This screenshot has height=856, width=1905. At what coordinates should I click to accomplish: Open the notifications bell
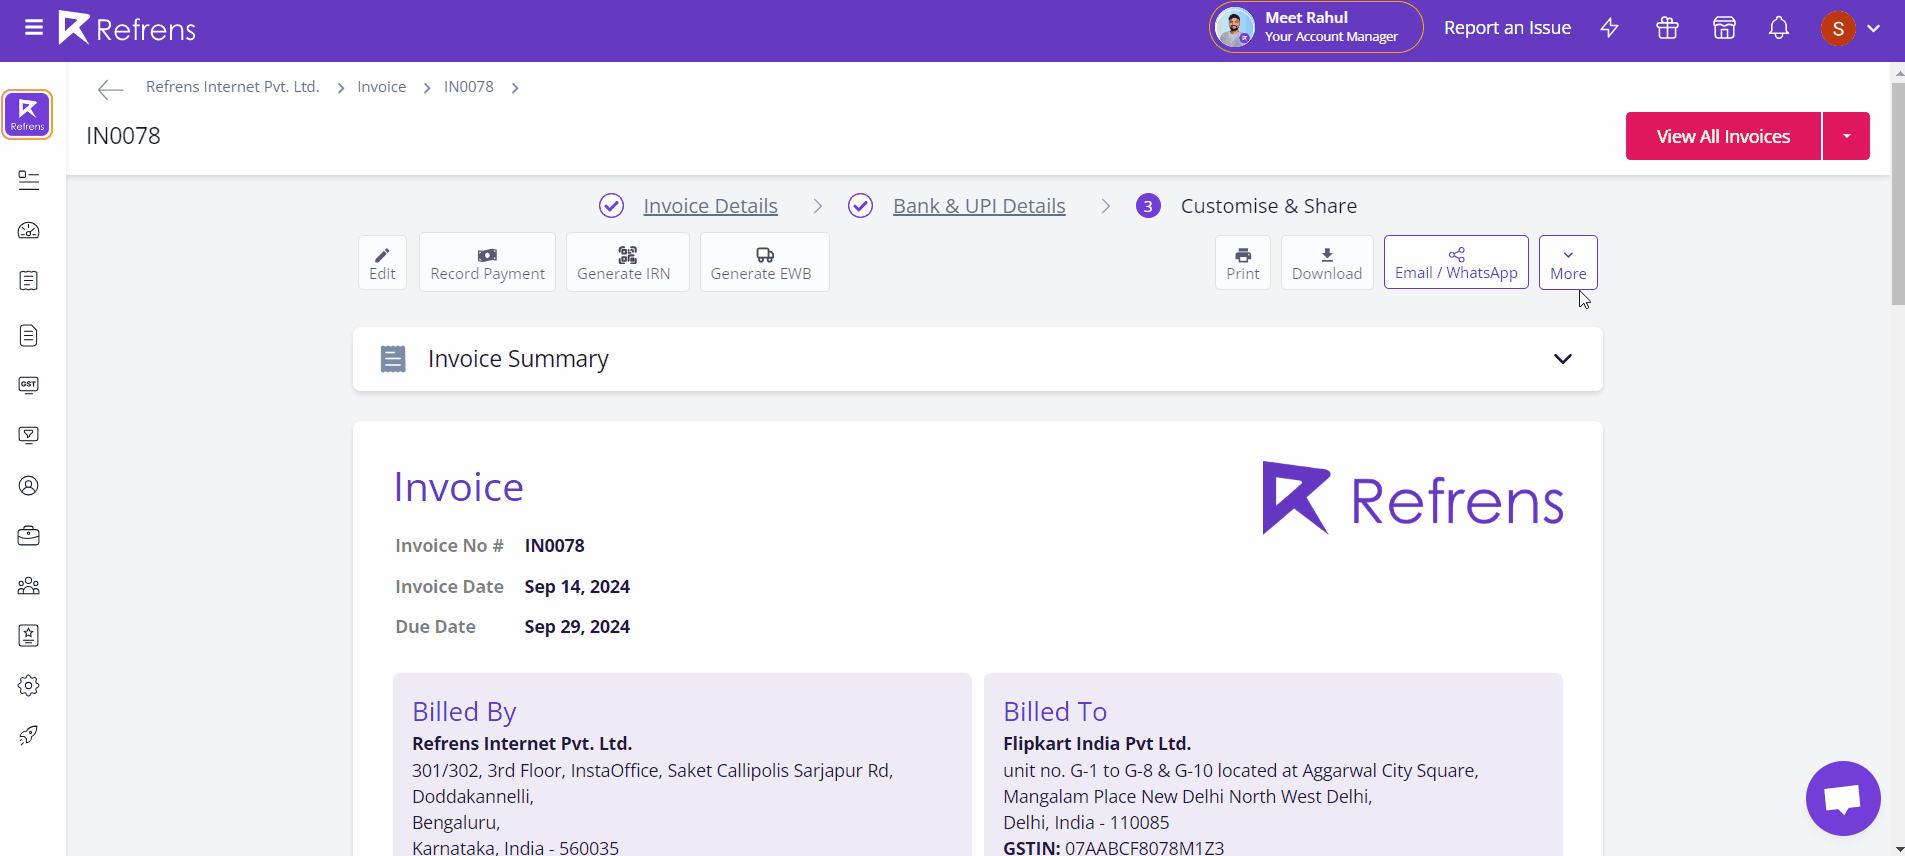pyautogui.click(x=1779, y=28)
